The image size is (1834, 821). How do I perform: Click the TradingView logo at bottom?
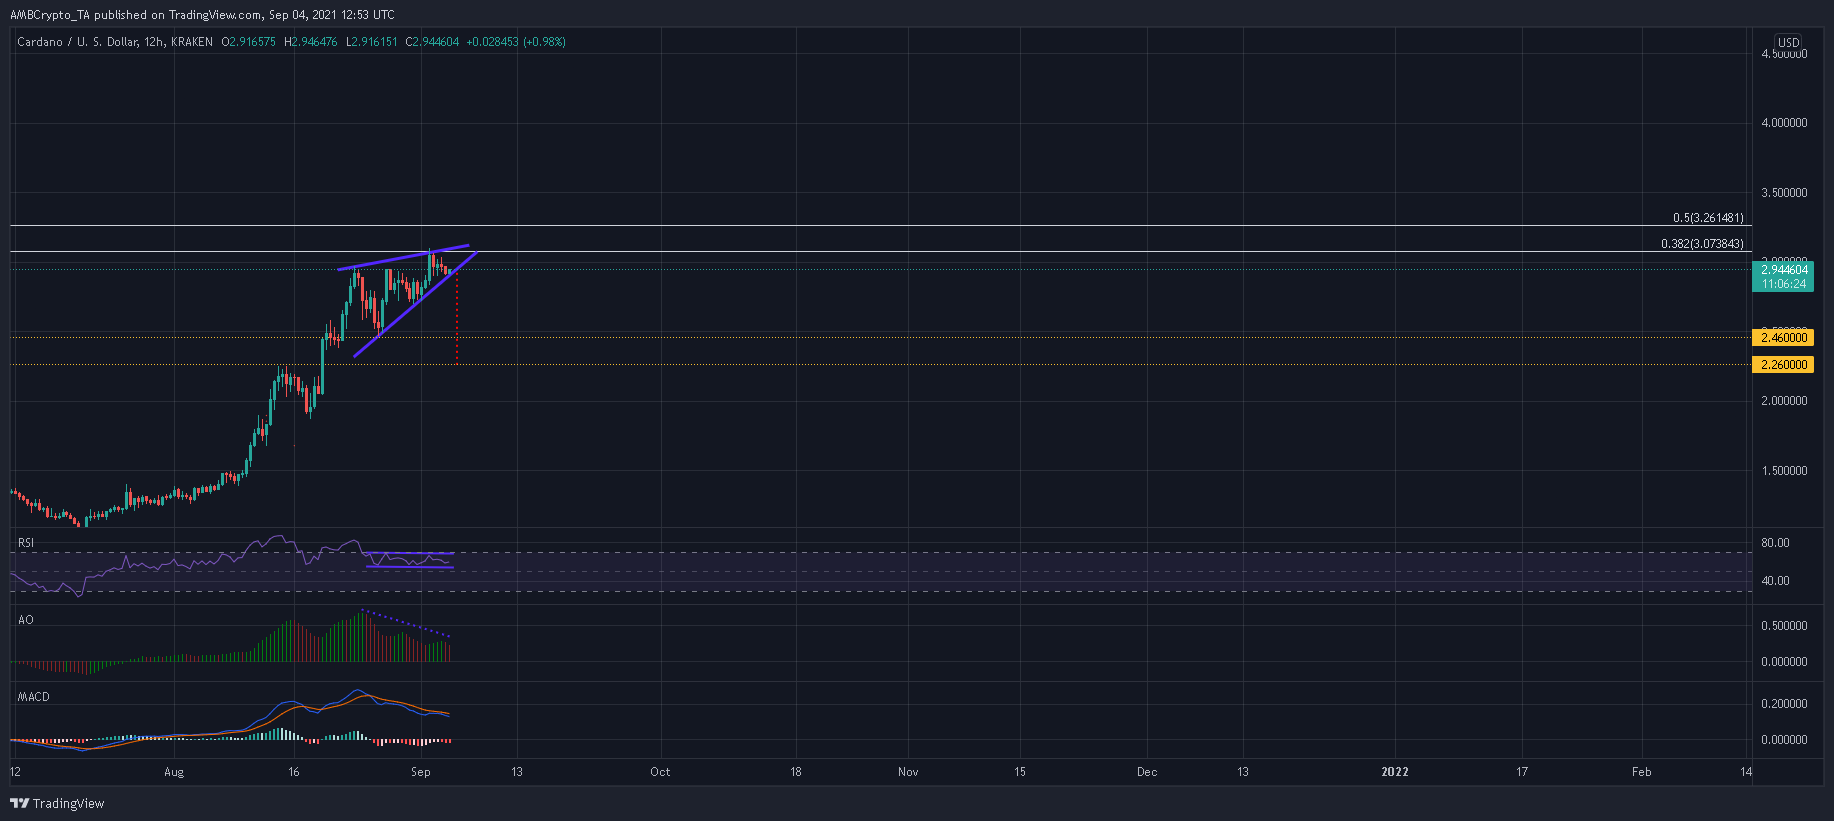tap(57, 803)
